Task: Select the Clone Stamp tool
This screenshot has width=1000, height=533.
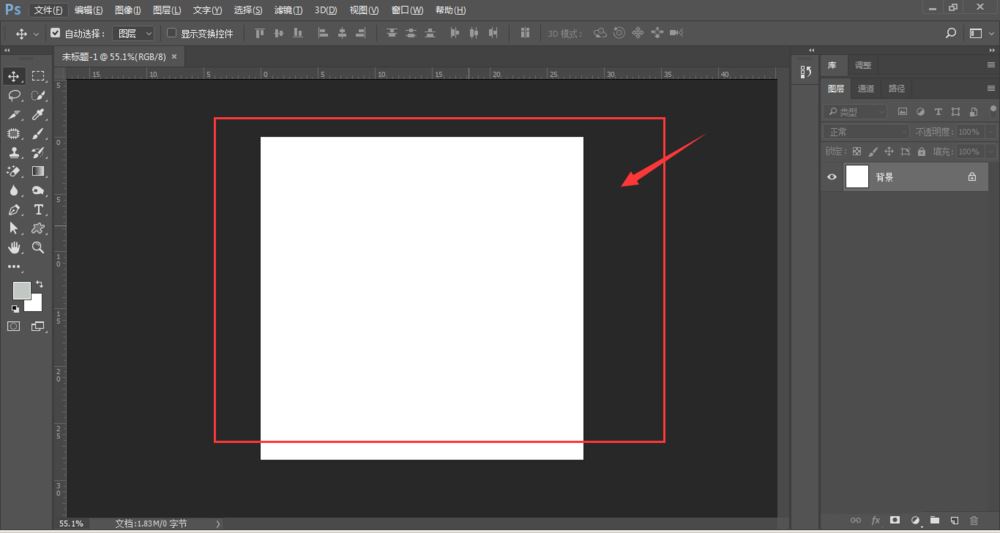Action: pos(13,153)
